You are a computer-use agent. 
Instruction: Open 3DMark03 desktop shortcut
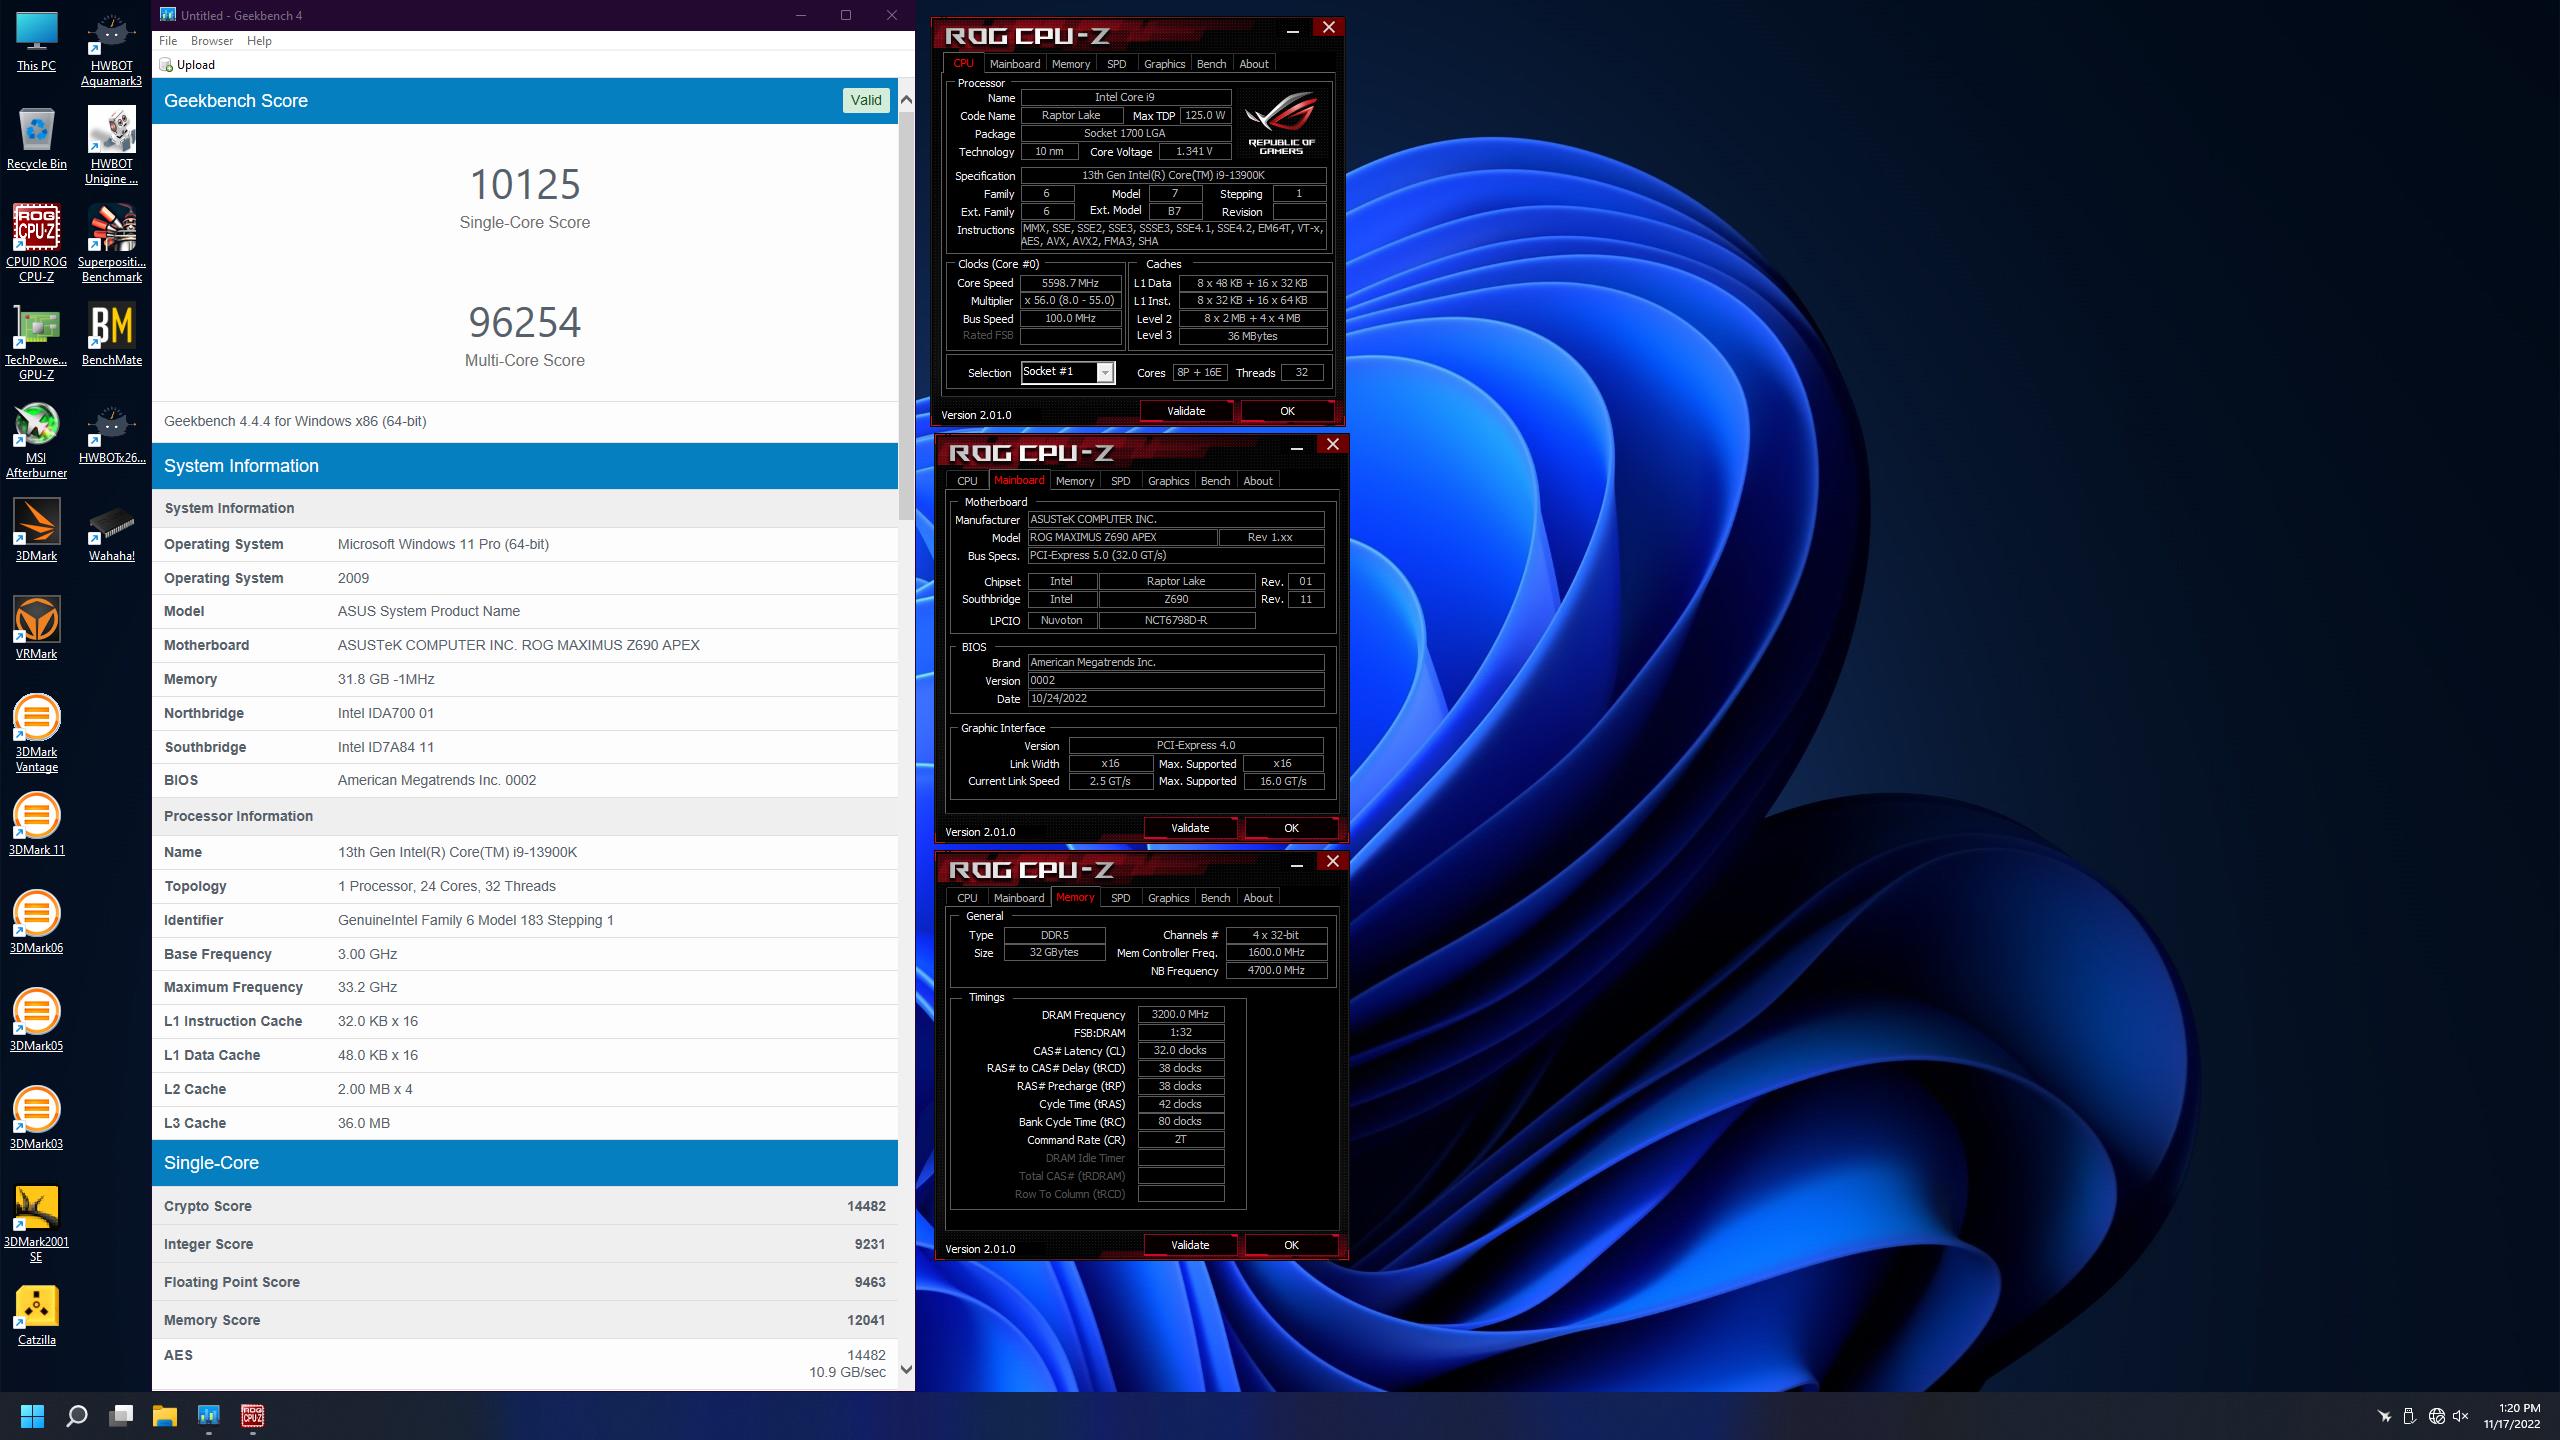tap(37, 1118)
